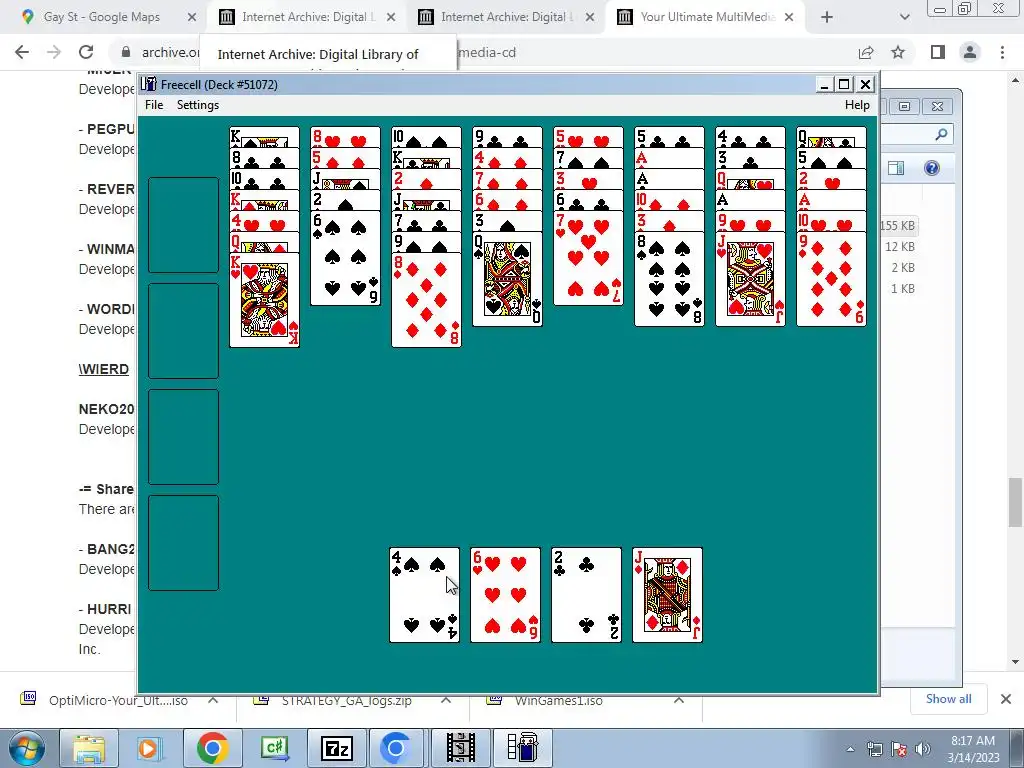1024x768 pixels.
Task: Close Your Ultimate MultiMedia tab
Action: coord(789,18)
